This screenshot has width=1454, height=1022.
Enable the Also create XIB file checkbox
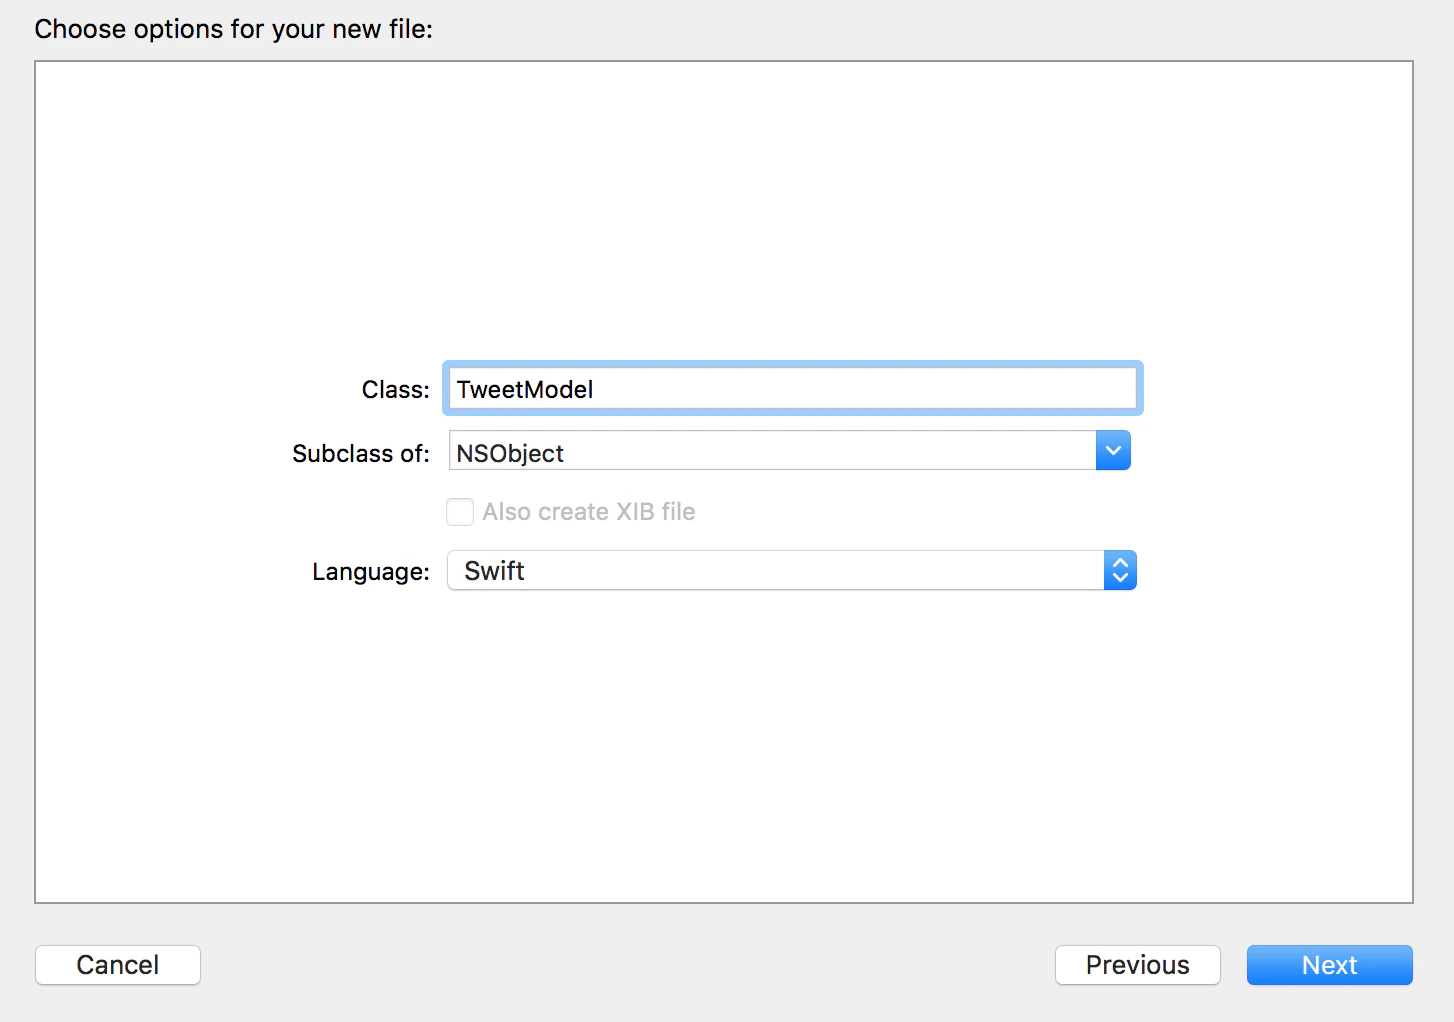460,512
